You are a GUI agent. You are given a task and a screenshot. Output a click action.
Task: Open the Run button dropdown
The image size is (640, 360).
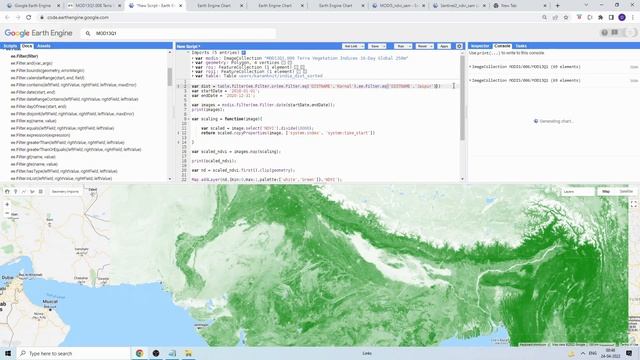(410, 46)
